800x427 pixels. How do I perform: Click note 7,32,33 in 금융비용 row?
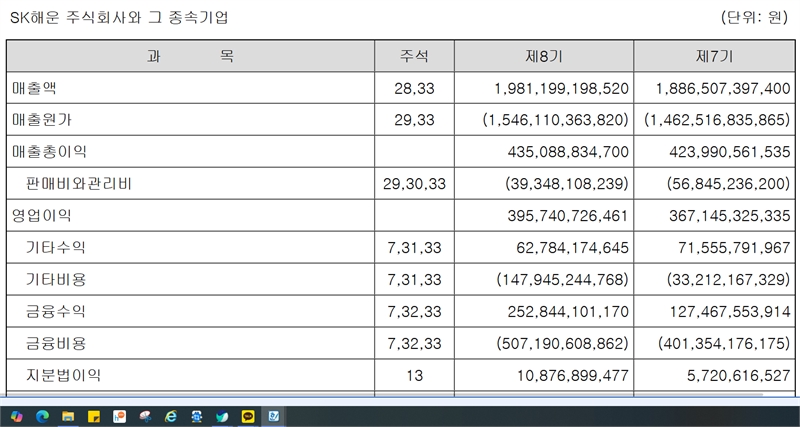[x=414, y=344]
